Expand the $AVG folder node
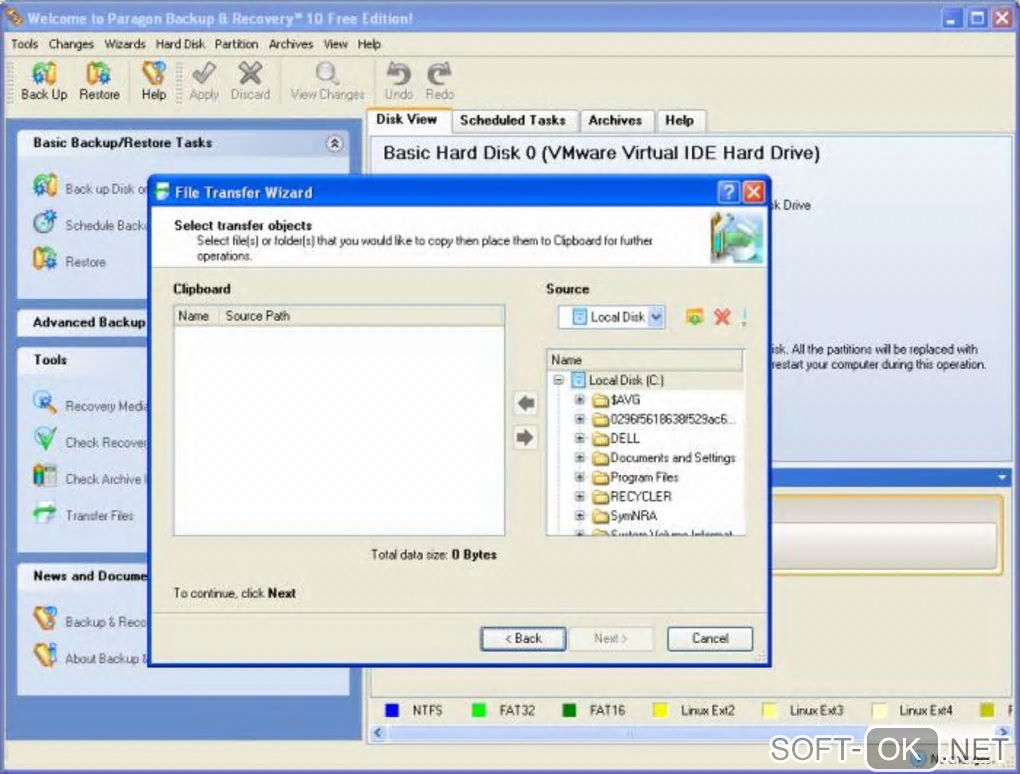This screenshot has height=774, width=1020. pos(579,399)
